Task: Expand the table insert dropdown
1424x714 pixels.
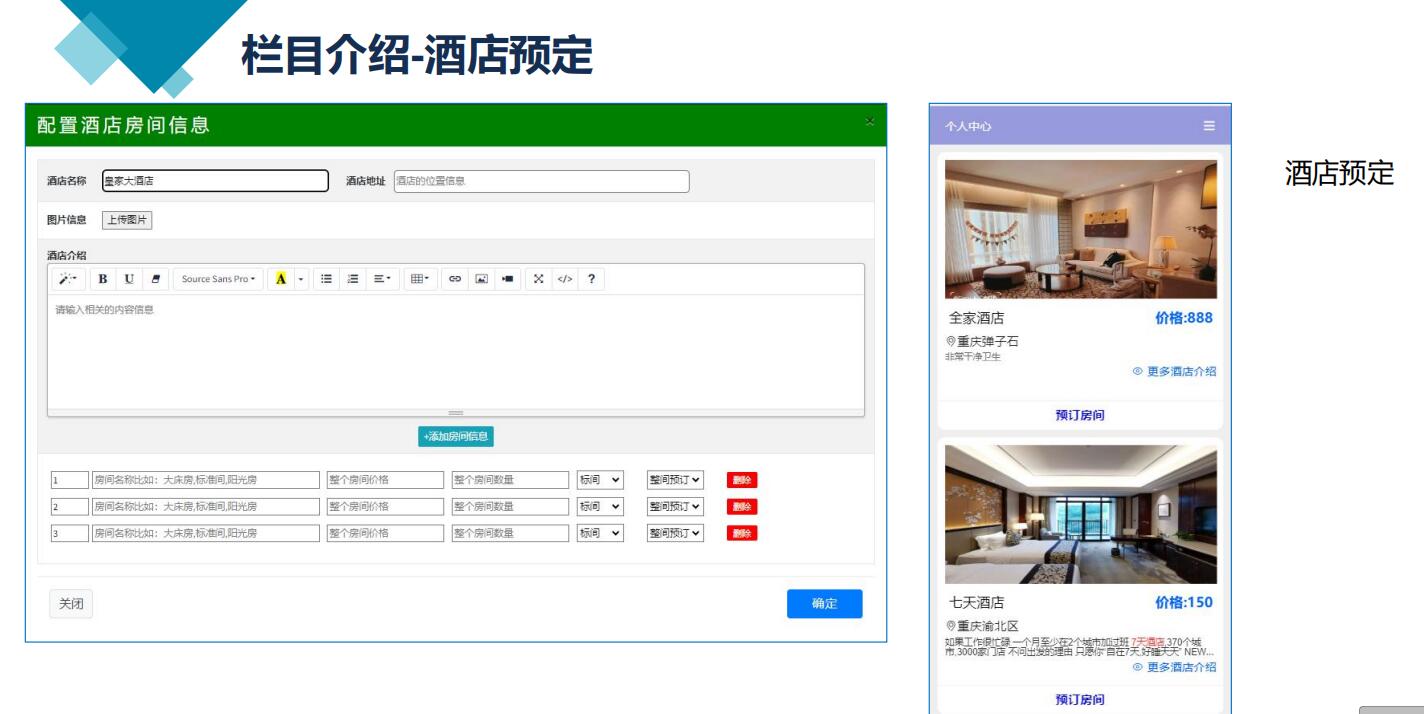Action: 420,279
